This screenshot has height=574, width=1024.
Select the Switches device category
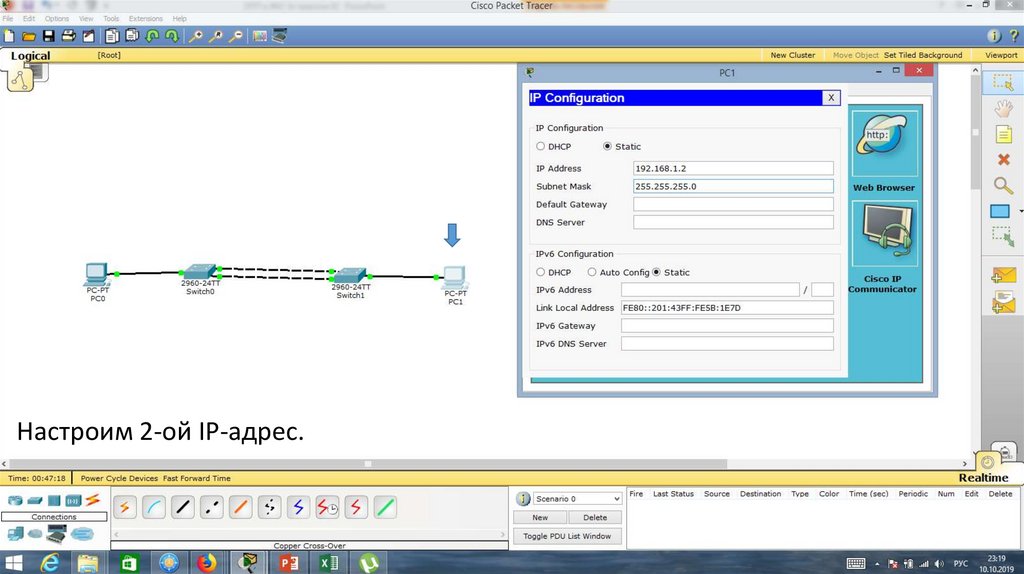click(x=35, y=501)
